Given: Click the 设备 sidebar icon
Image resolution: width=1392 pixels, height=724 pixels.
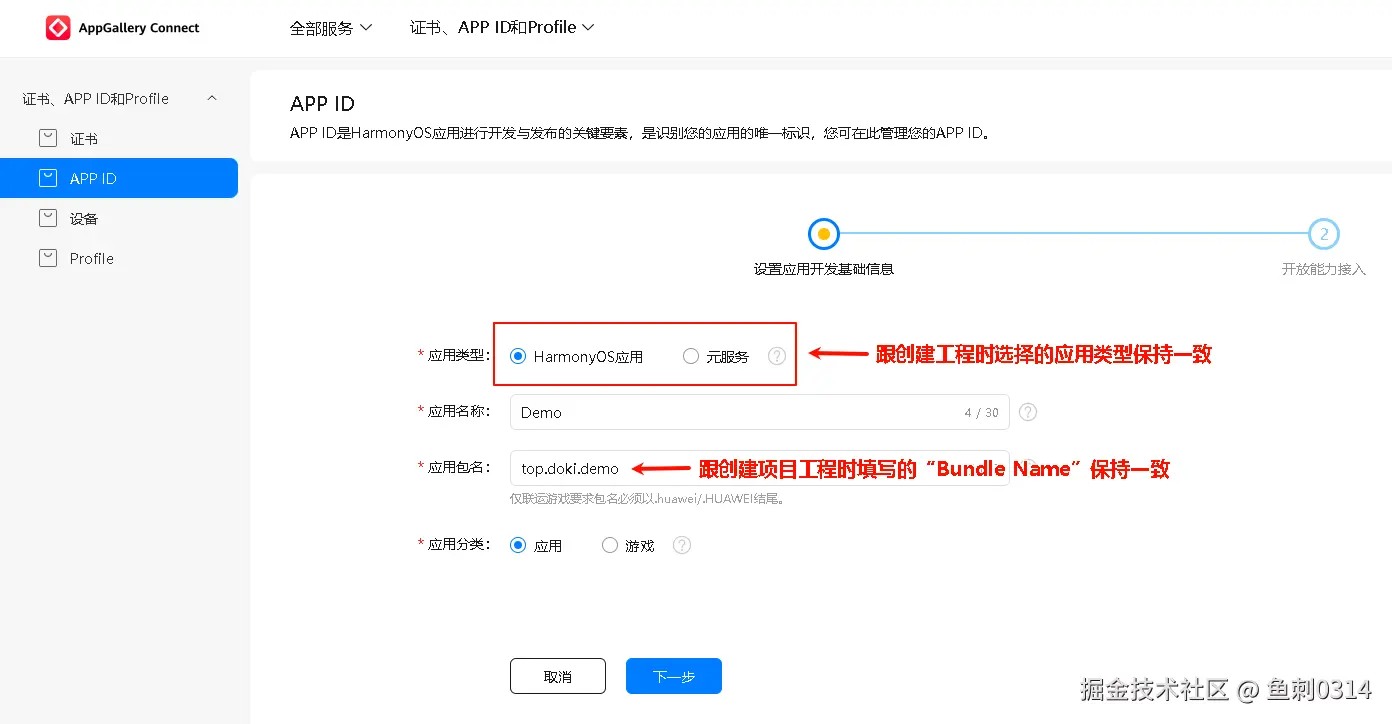Looking at the screenshot, I should 48,218.
